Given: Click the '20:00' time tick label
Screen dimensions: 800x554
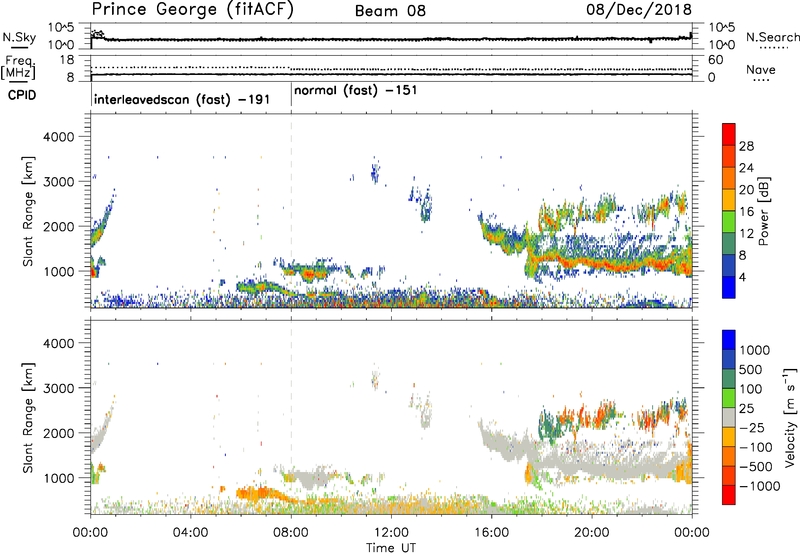Looking at the screenshot, I should click(x=591, y=533).
